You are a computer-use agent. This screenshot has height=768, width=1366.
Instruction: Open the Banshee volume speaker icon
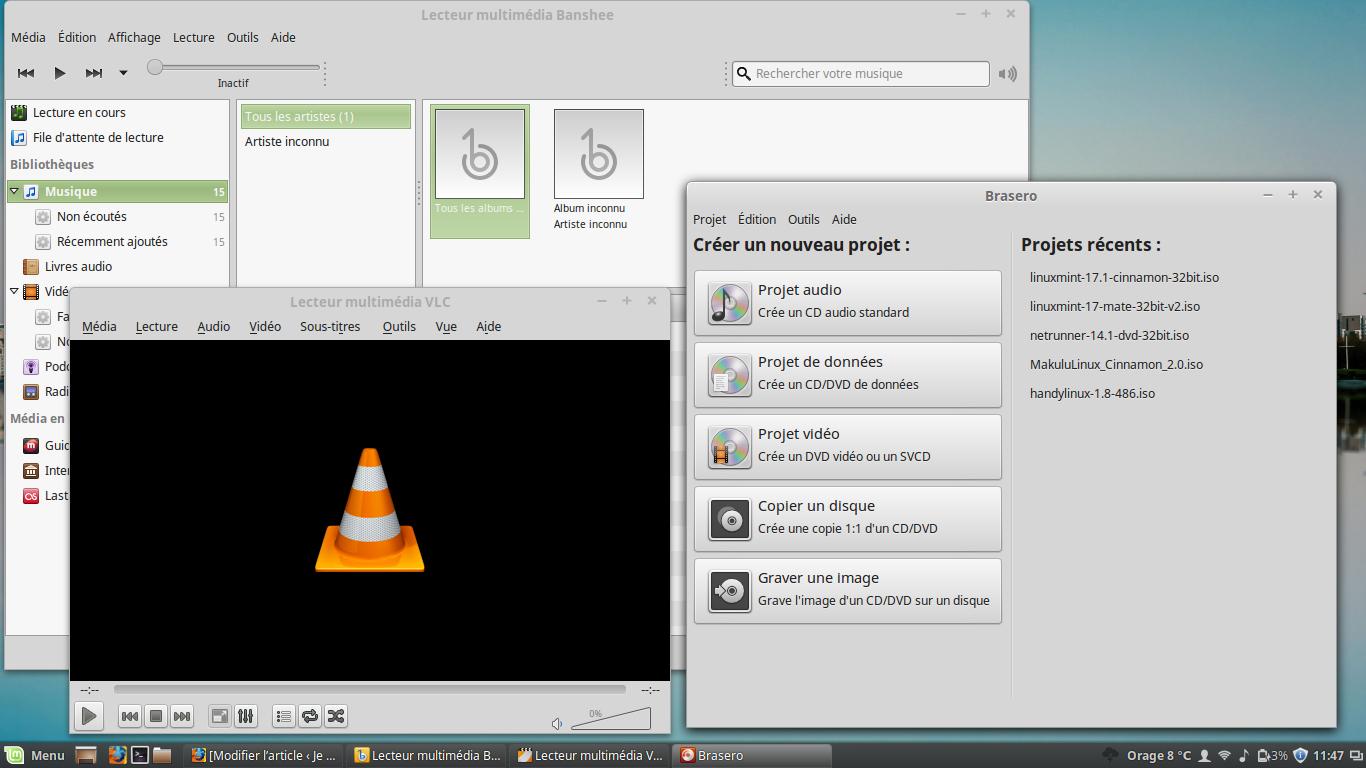[1008, 73]
